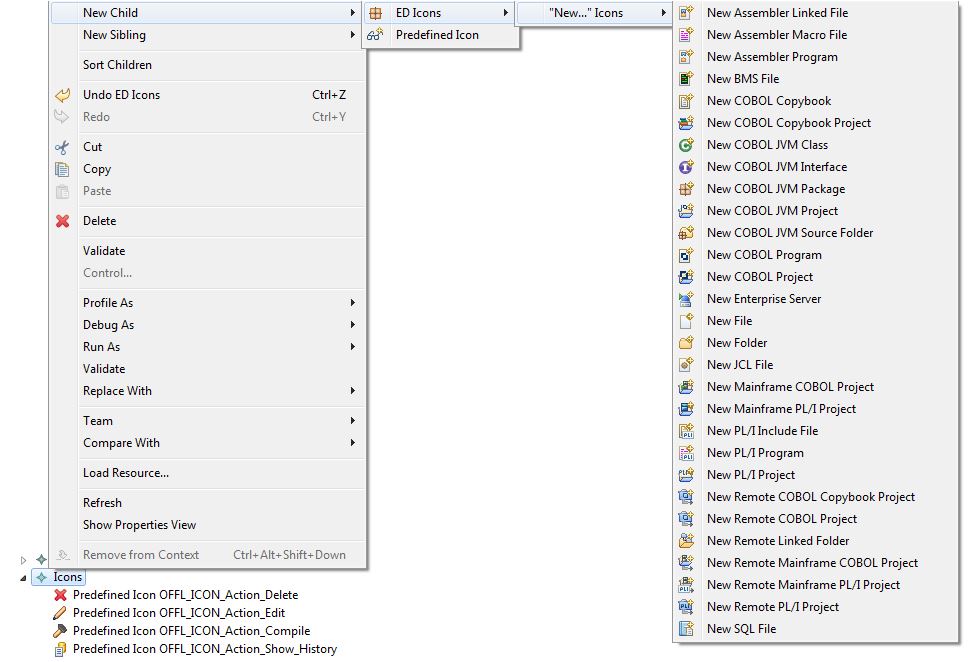This screenshot has height=662, width=976.
Task: Choose Sort Children from context menu
Action: click(117, 65)
